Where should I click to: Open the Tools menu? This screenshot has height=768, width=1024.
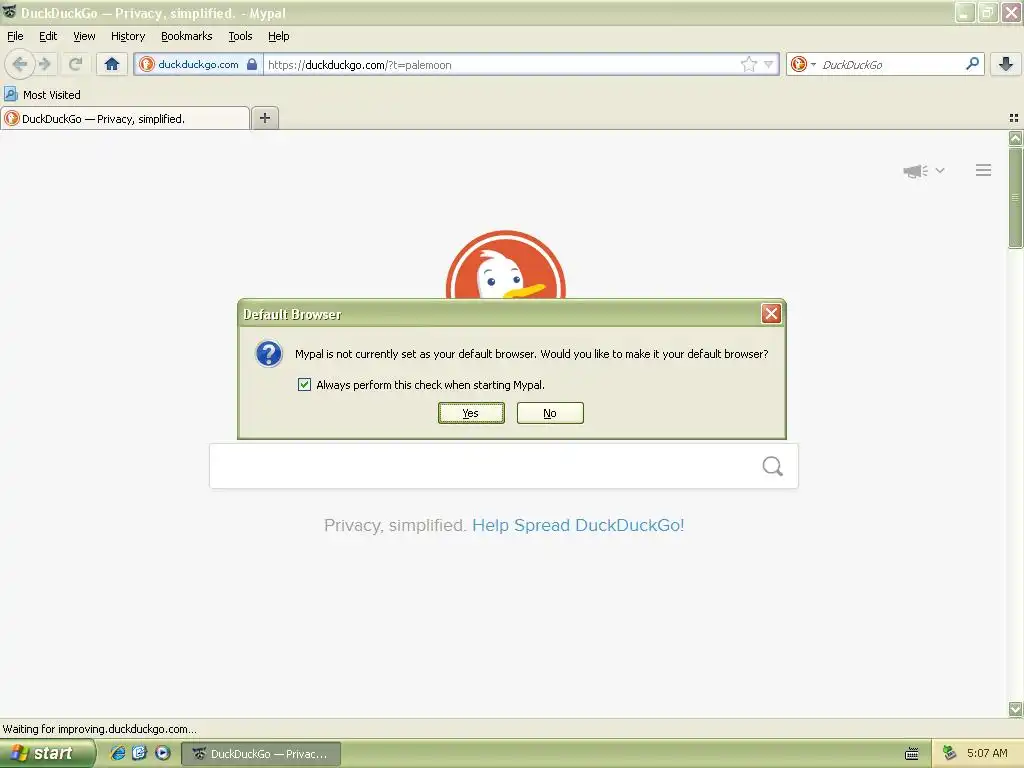(240, 36)
